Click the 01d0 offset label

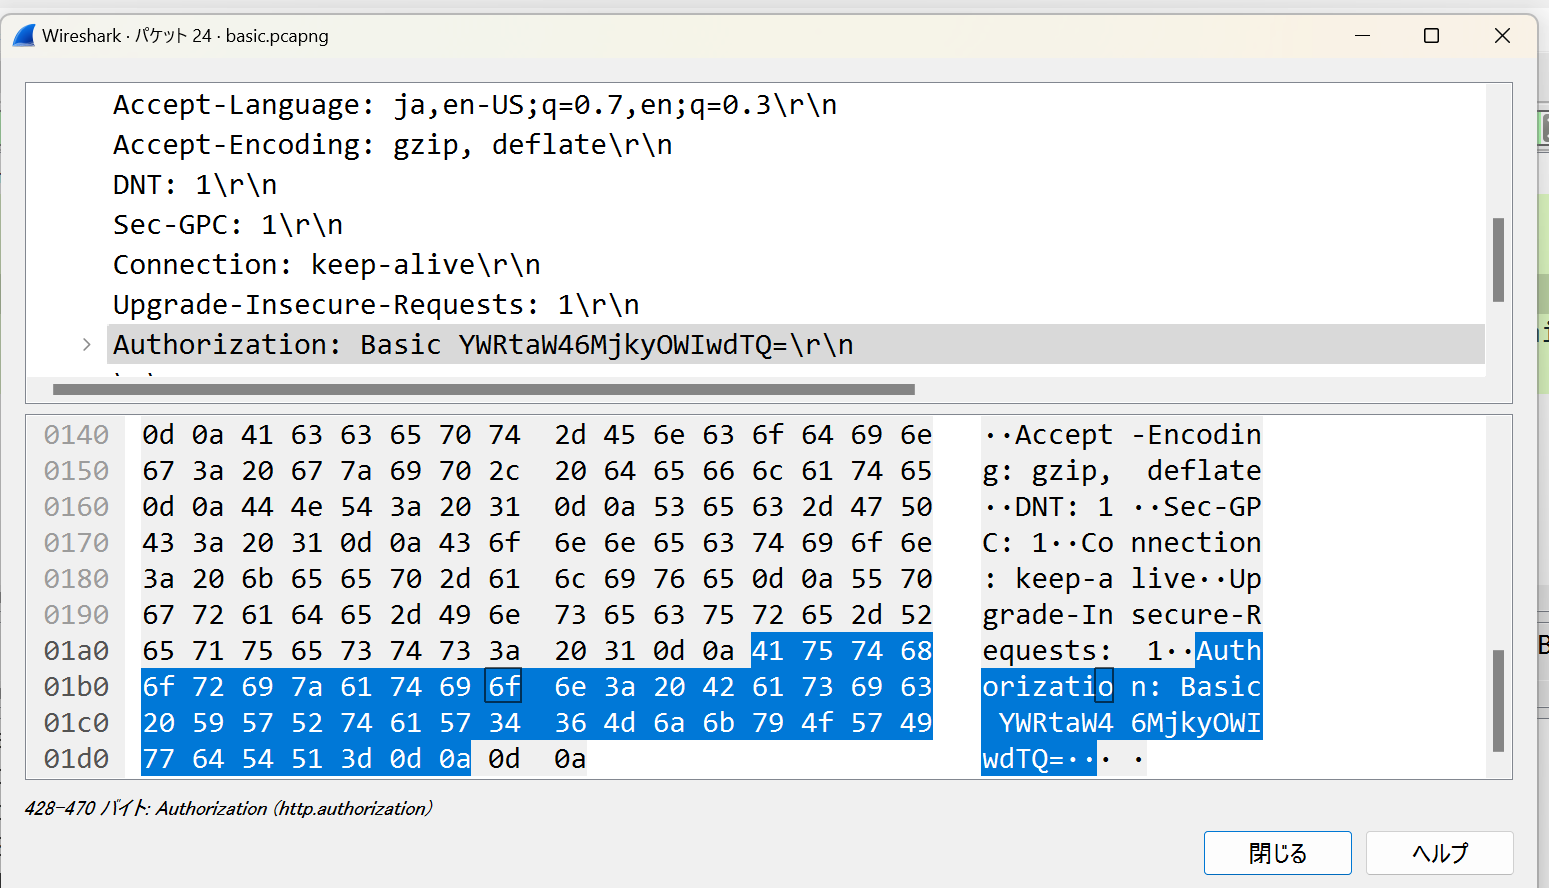(x=76, y=759)
